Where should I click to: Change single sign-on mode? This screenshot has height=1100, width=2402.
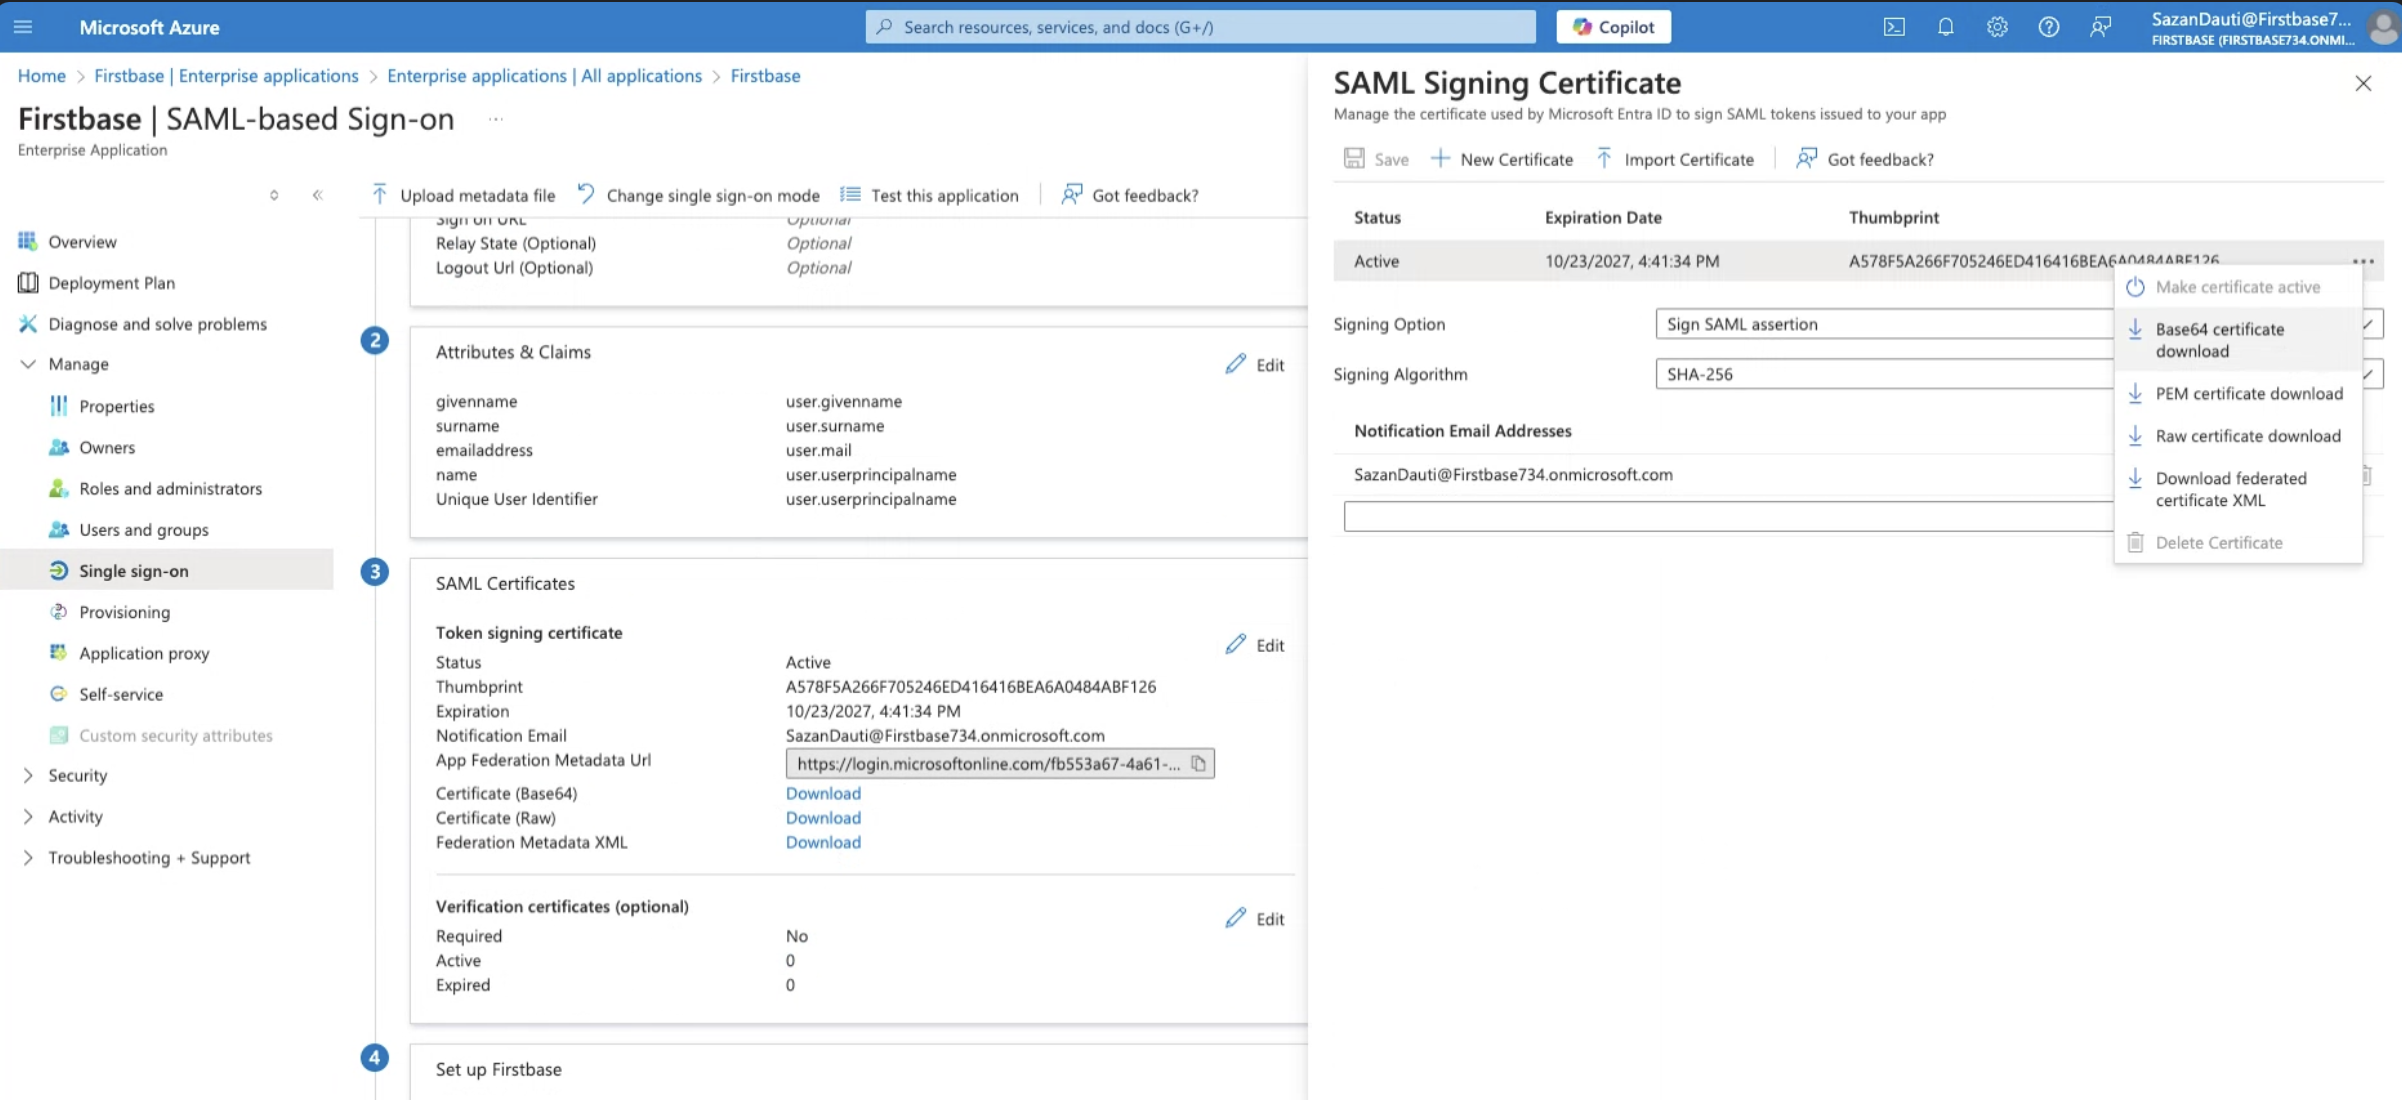click(698, 195)
